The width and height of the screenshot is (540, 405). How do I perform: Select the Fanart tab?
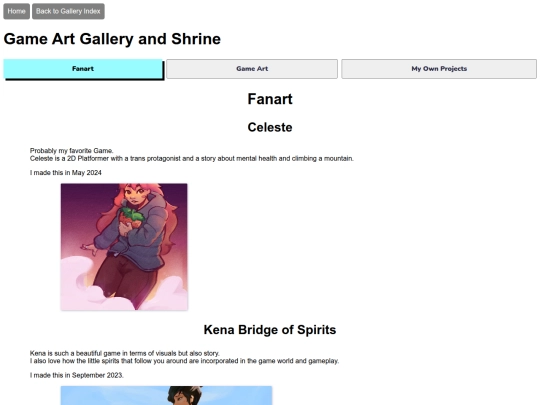coord(83,69)
